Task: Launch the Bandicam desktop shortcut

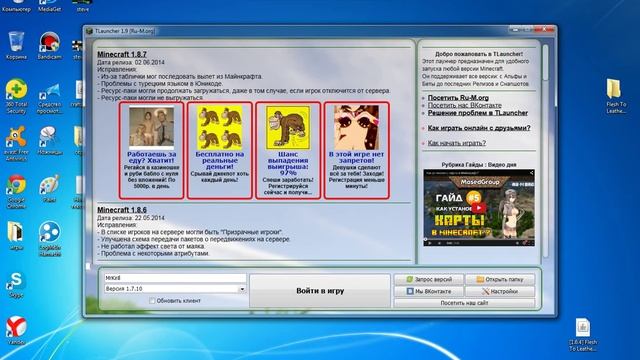Action: [x=49, y=45]
